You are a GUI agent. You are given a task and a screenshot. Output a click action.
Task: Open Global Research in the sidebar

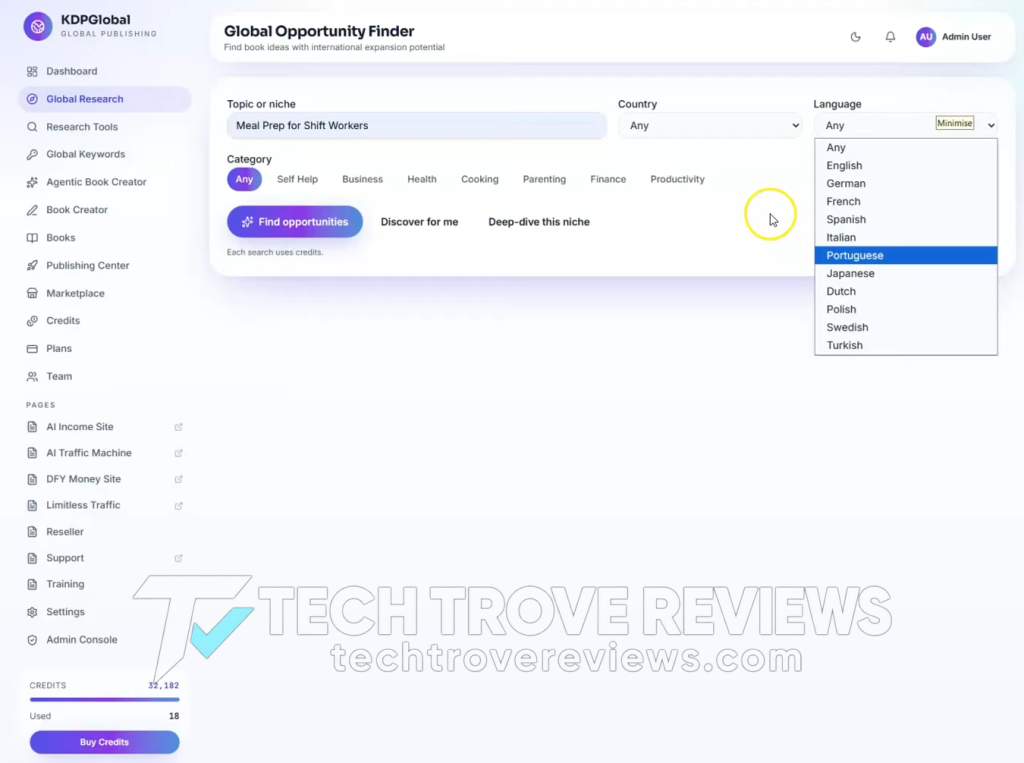(104, 99)
